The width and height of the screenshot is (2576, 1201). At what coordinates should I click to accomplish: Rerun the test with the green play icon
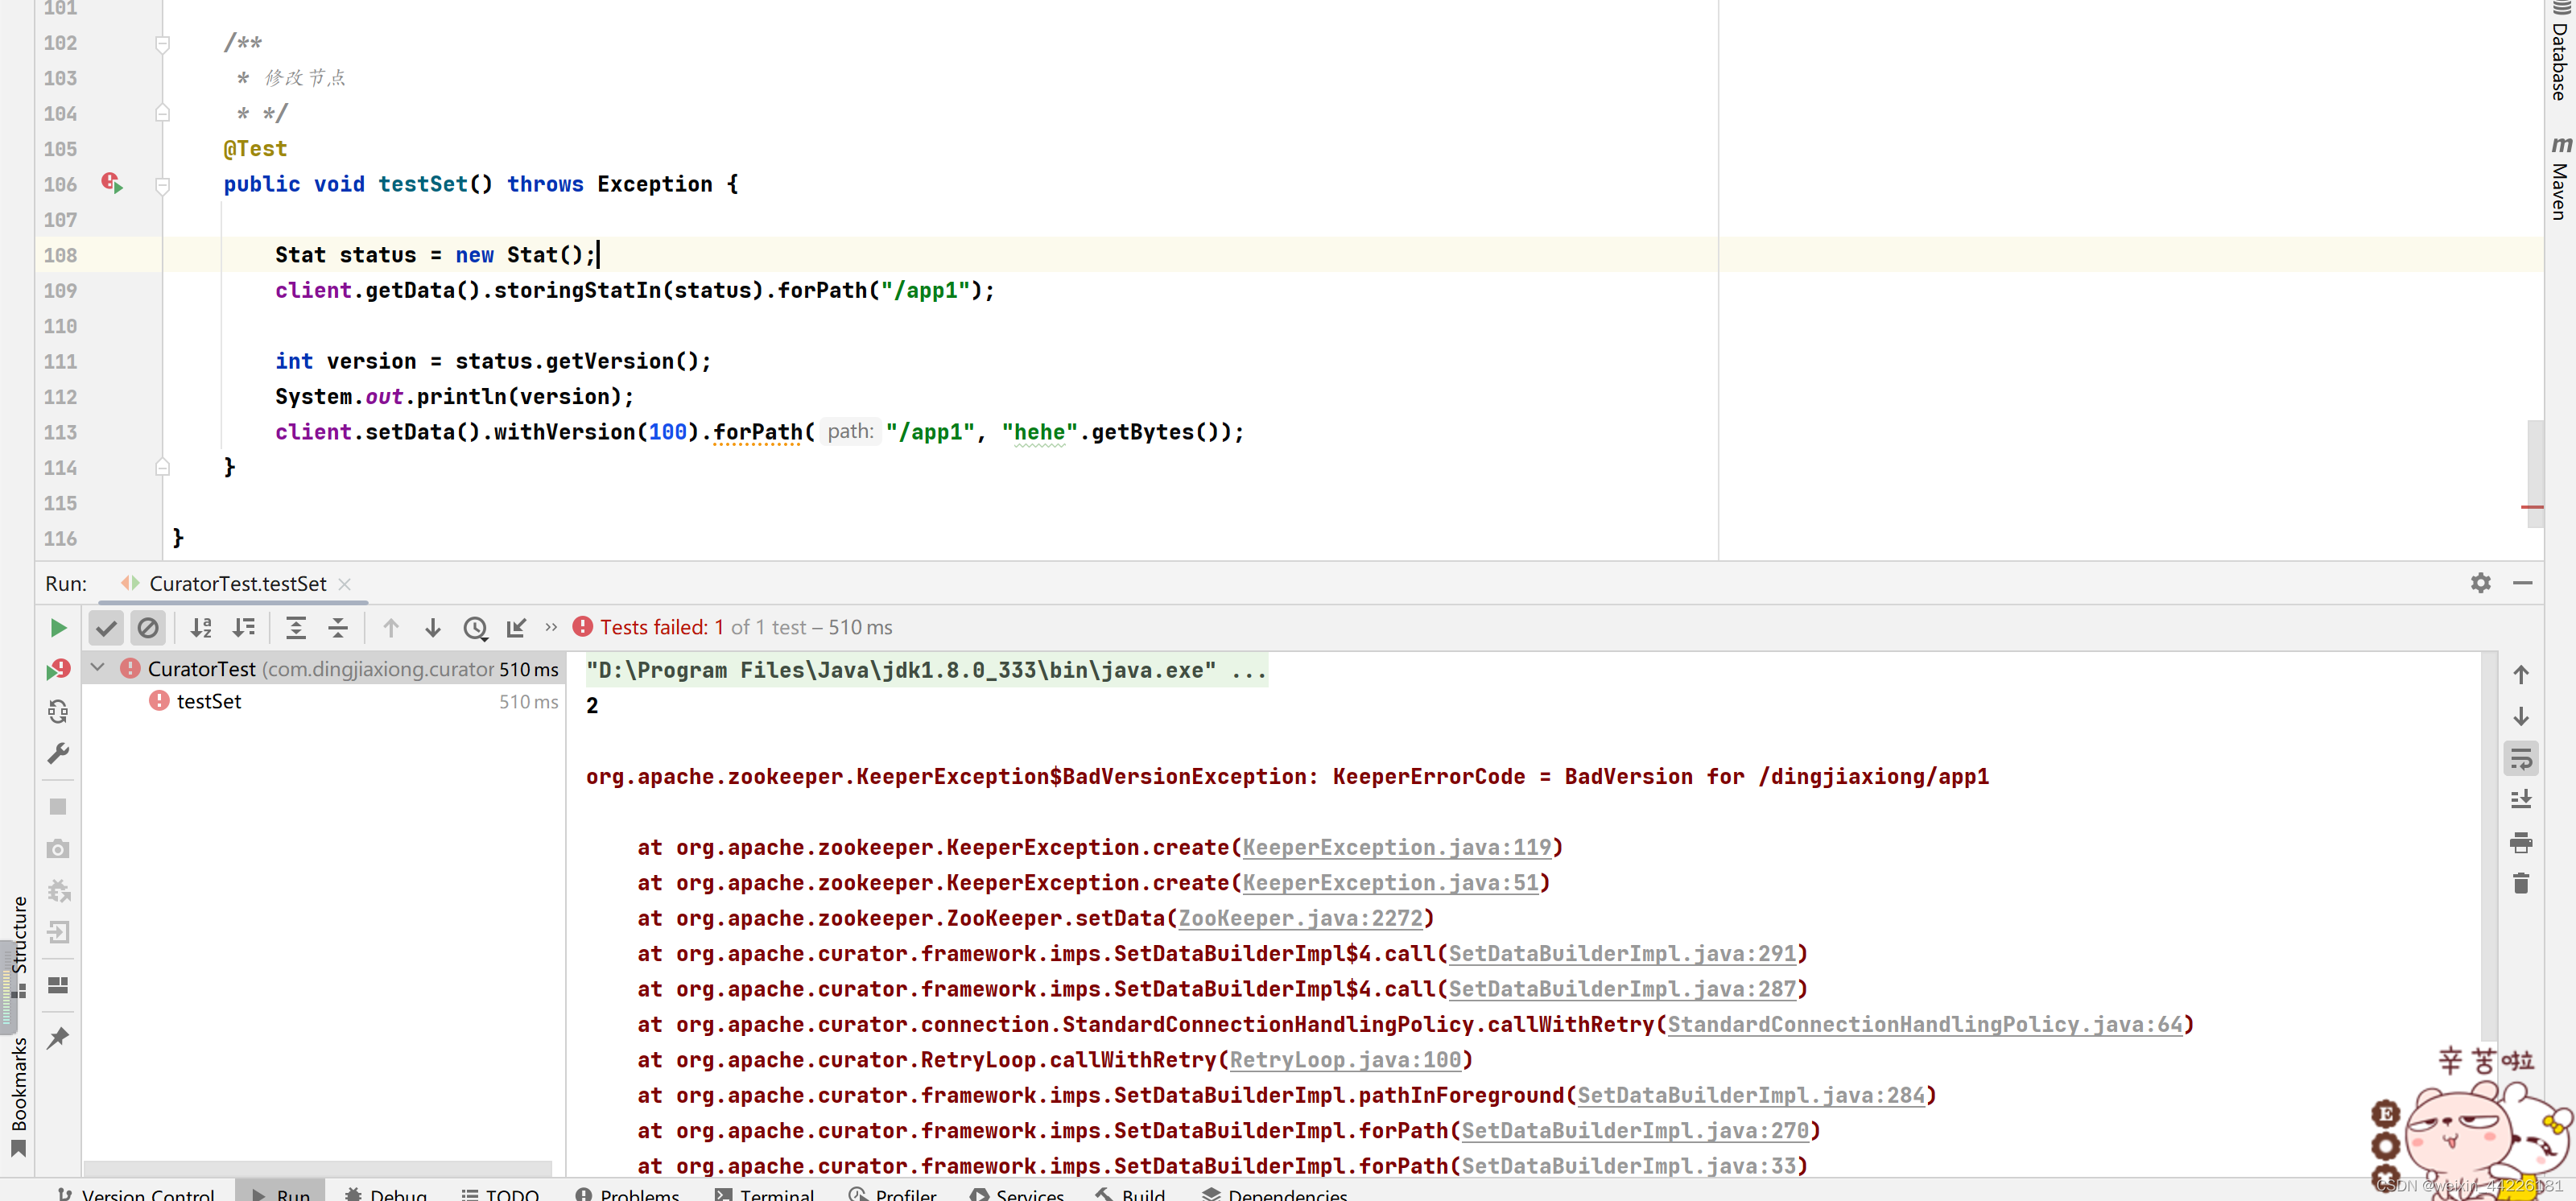pyautogui.click(x=58, y=628)
